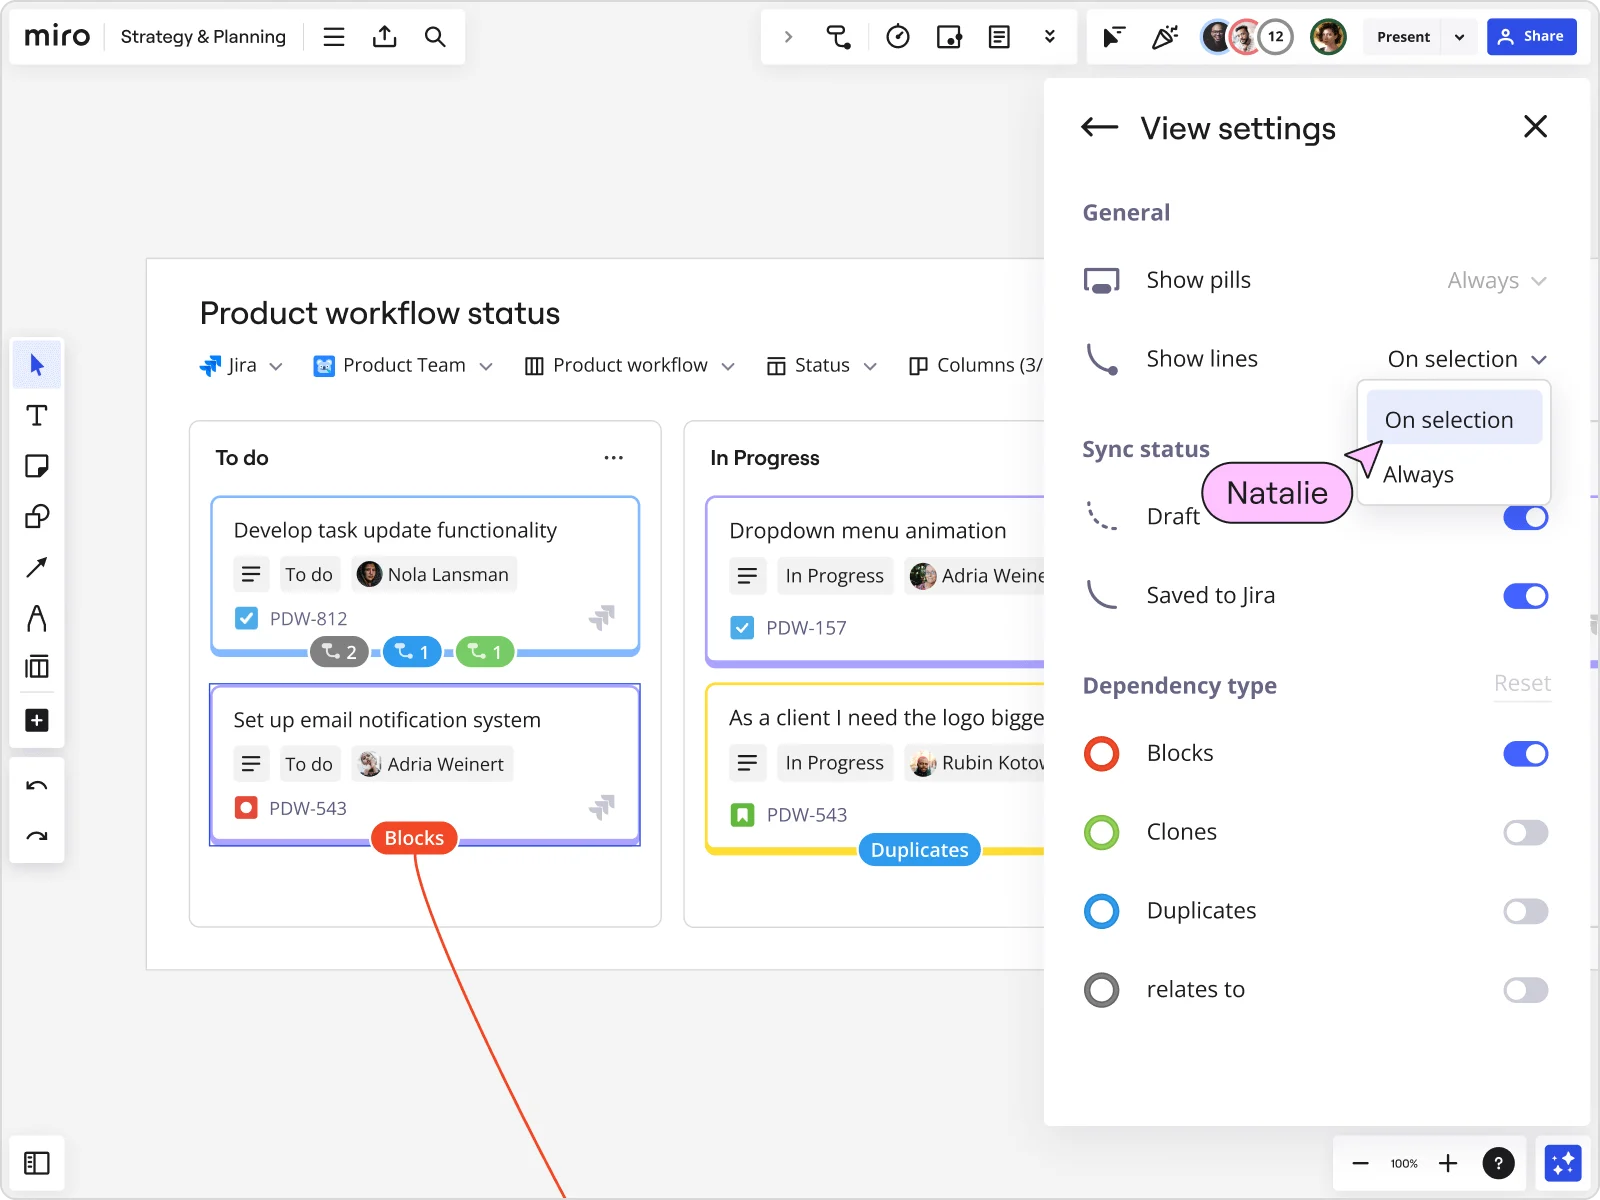The height and width of the screenshot is (1200, 1600).
Task: Choose Always in Show lines menu
Action: point(1418,475)
